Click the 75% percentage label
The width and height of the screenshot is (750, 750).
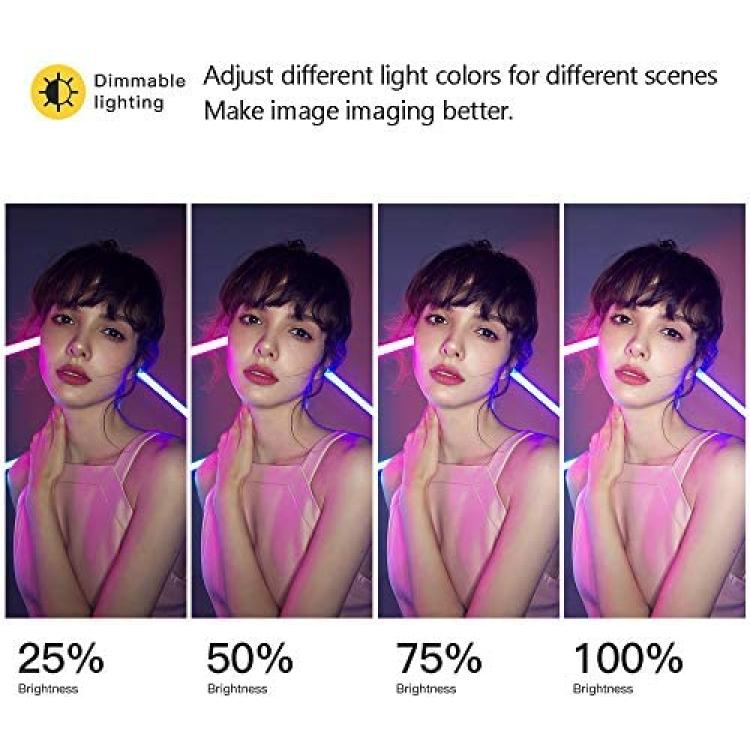439,658
